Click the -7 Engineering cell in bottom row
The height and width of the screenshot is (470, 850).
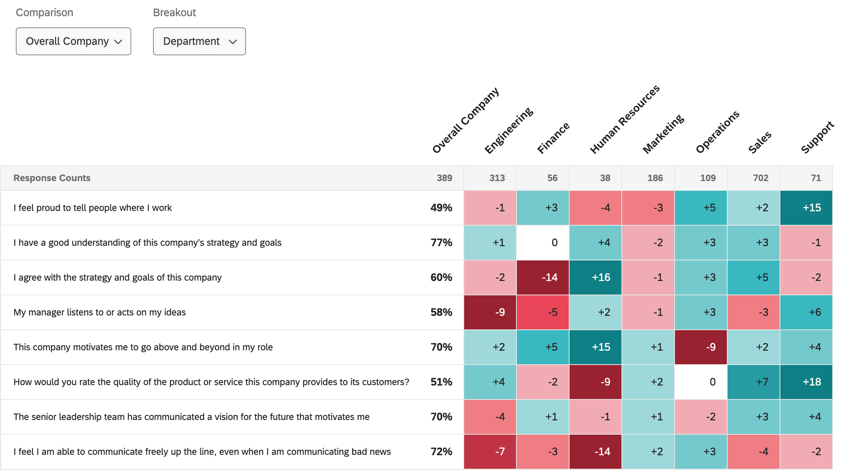[490, 452]
